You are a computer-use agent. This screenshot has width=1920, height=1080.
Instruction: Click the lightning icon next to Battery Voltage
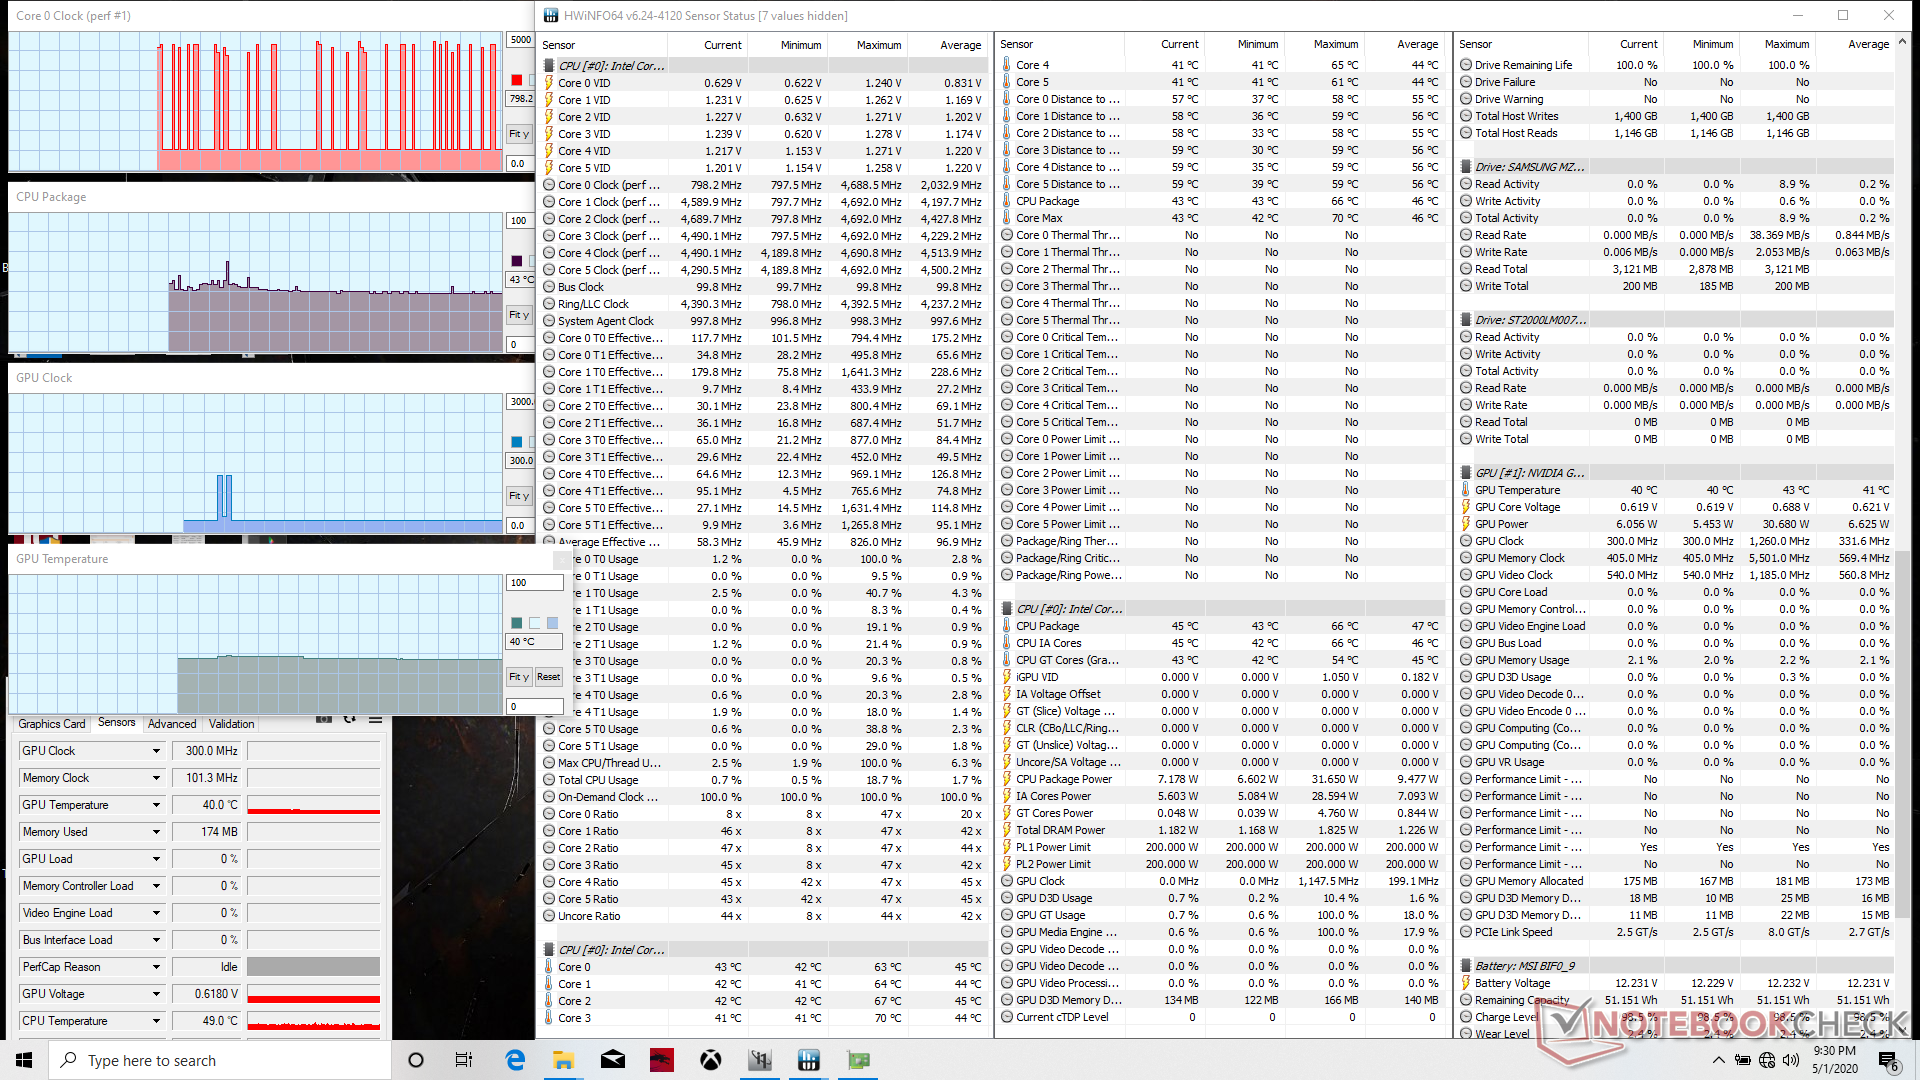pos(1465,983)
